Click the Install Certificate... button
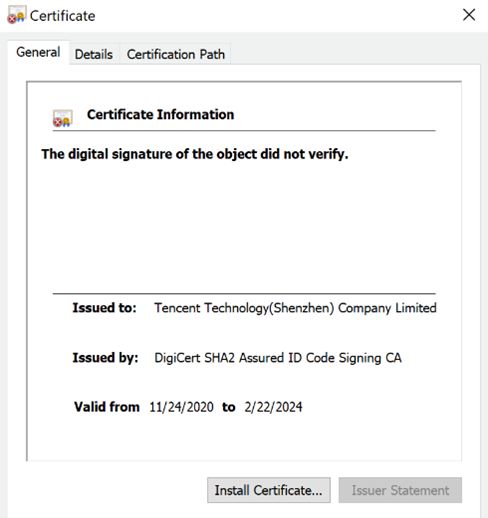Screen dimensions: 488x518 click(269, 490)
